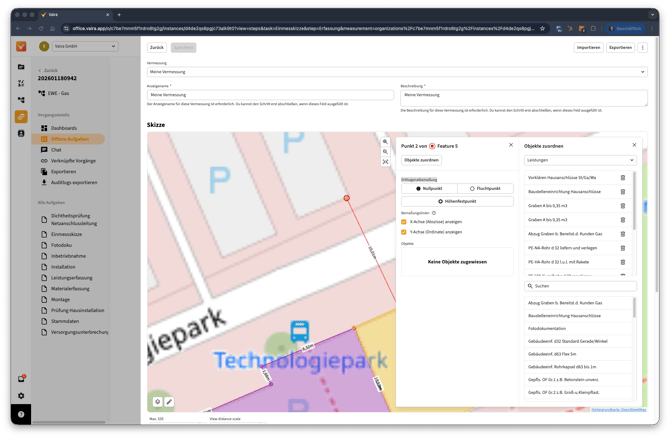Click info icon next to Bemaßungslinien

[x=434, y=213]
